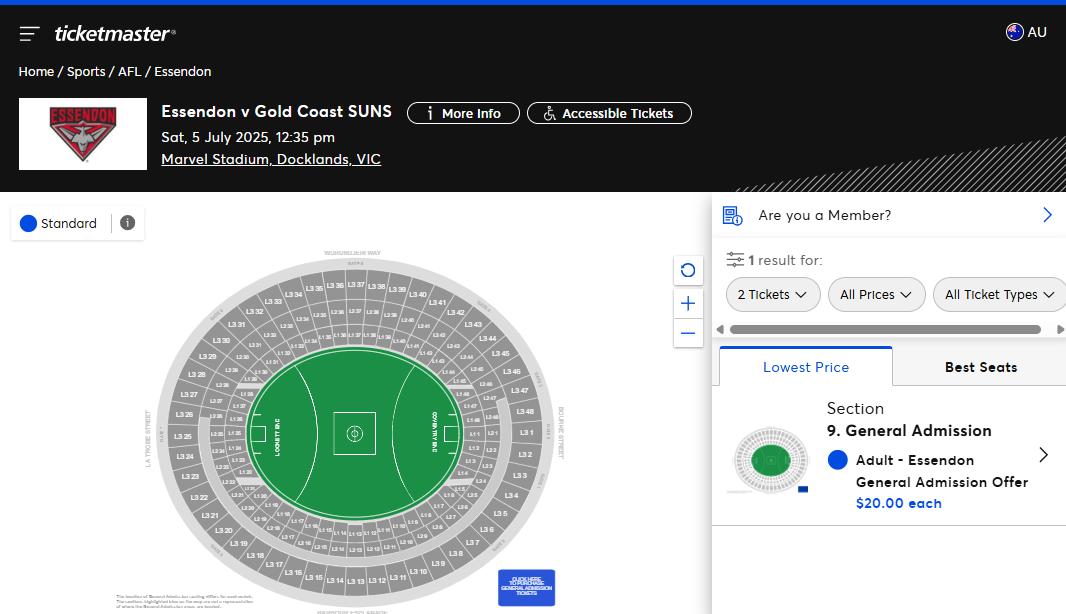The width and height of the screenshot is (1066, 614).
Task: Click the blue Standard ticket type dot
Action: 29,224
